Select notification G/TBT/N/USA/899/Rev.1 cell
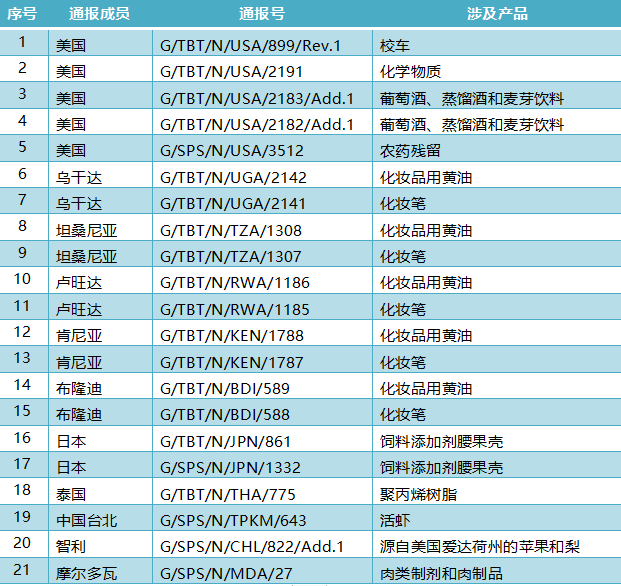Image resolution: width=621 pixels, height=586 pixels. 262,43
